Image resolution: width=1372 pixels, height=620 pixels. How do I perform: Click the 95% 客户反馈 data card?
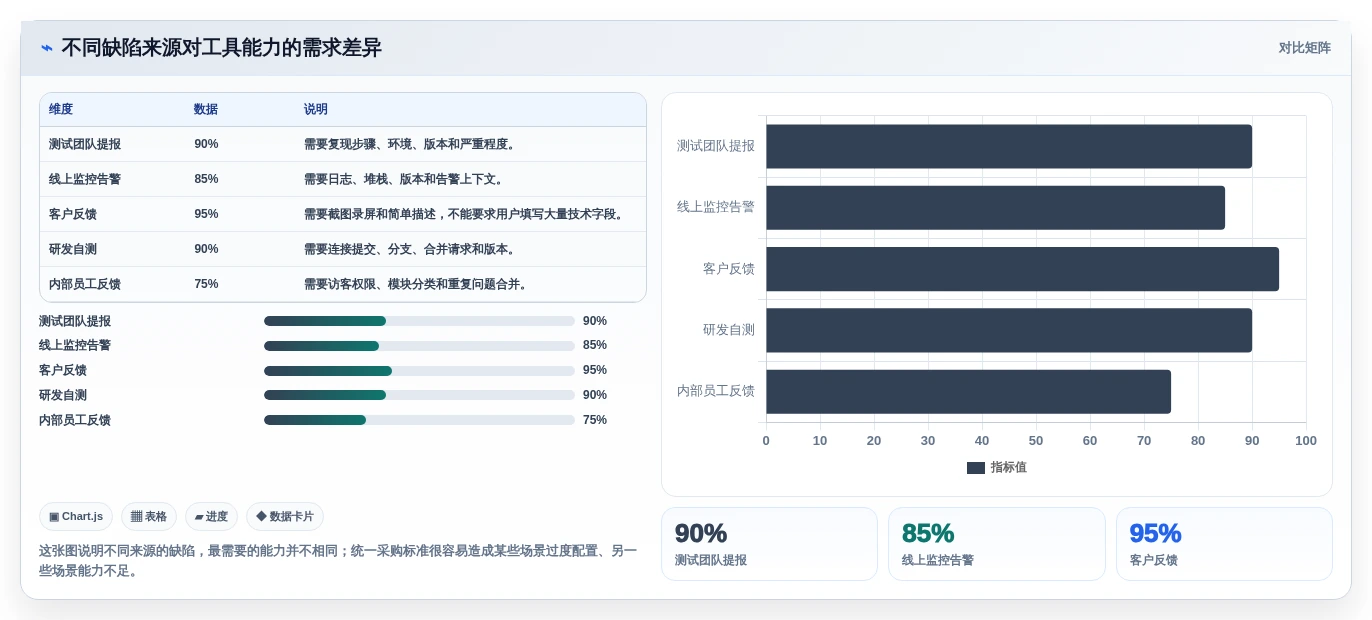(1224, 544)
